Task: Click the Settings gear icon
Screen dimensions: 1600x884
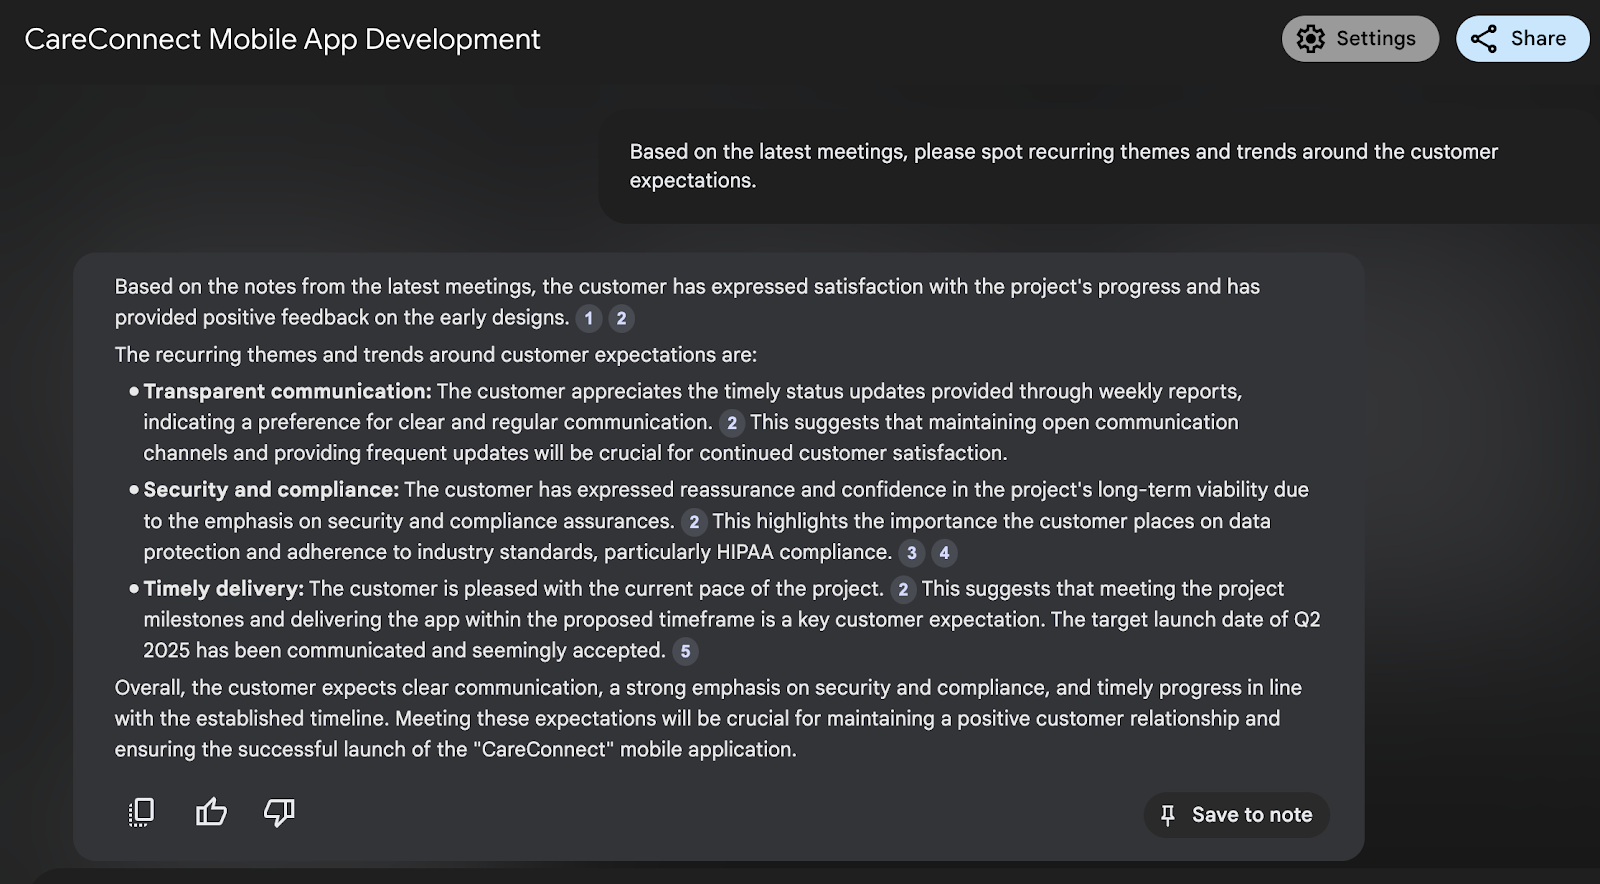Action: (1310, 39)
